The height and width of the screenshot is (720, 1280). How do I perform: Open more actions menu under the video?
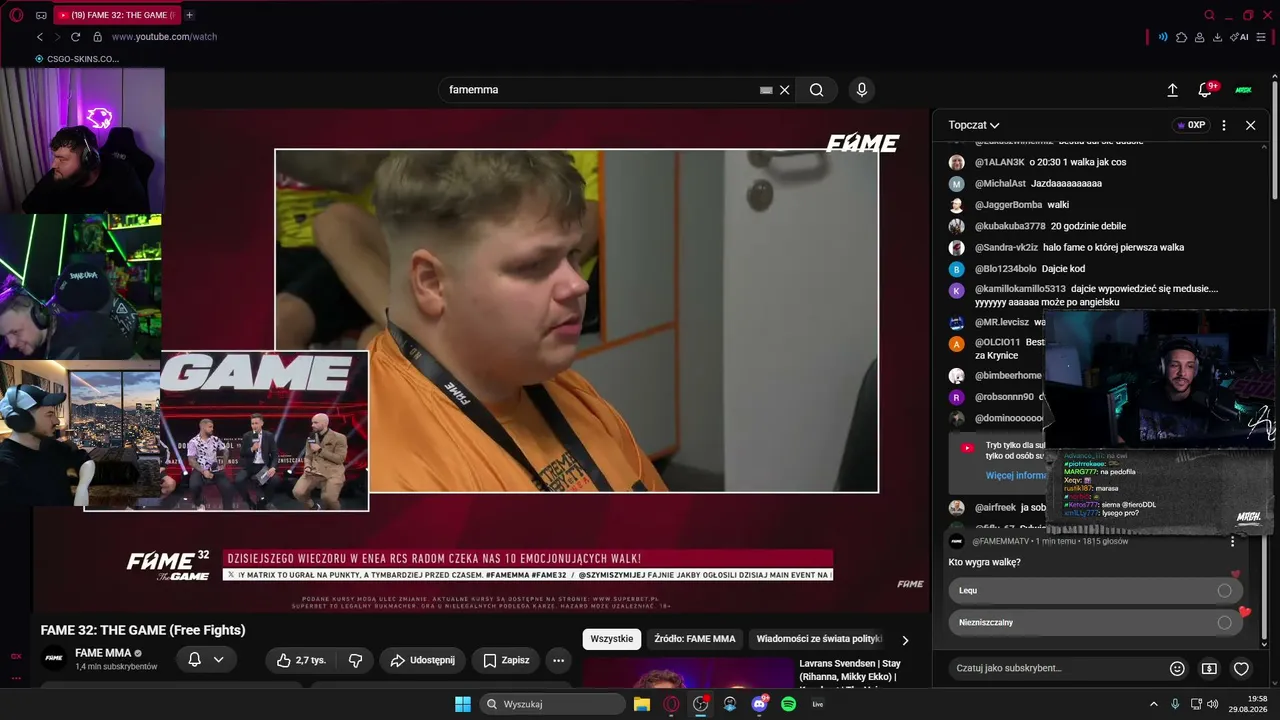coord(558,660)
